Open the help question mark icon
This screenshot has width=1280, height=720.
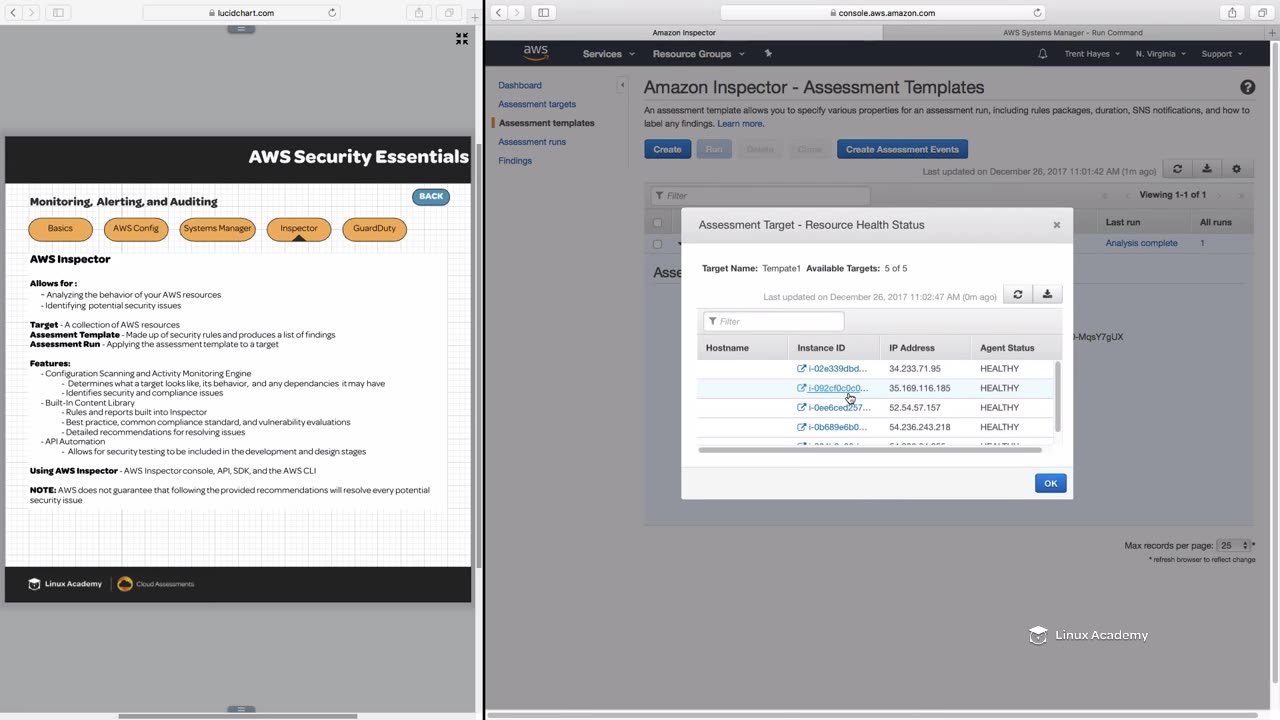[1247, 88]
